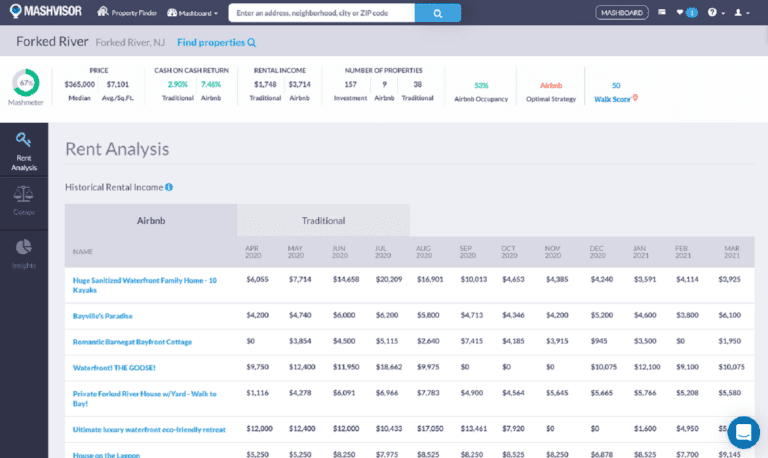
Task: Click the Find properties link
Action: click(x=216, y=42)
